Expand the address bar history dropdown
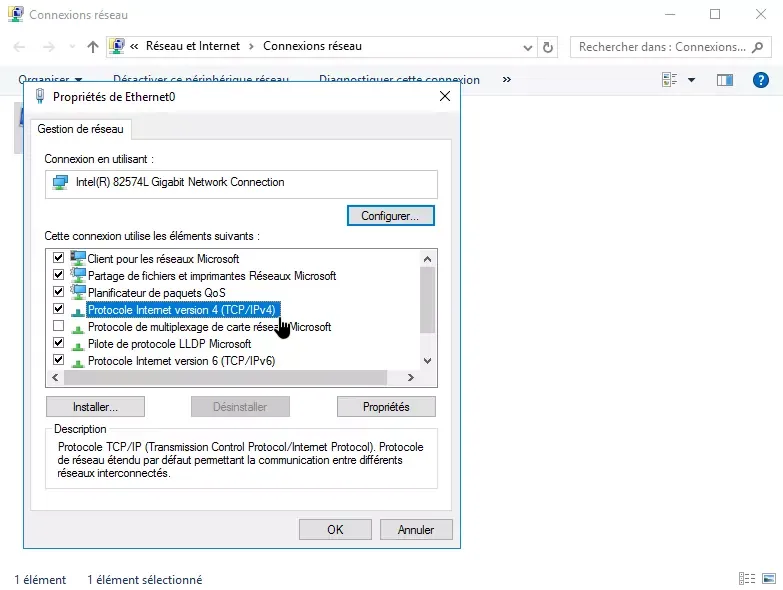The height and width of the screenshot is (590, 783). coord(529,47)
